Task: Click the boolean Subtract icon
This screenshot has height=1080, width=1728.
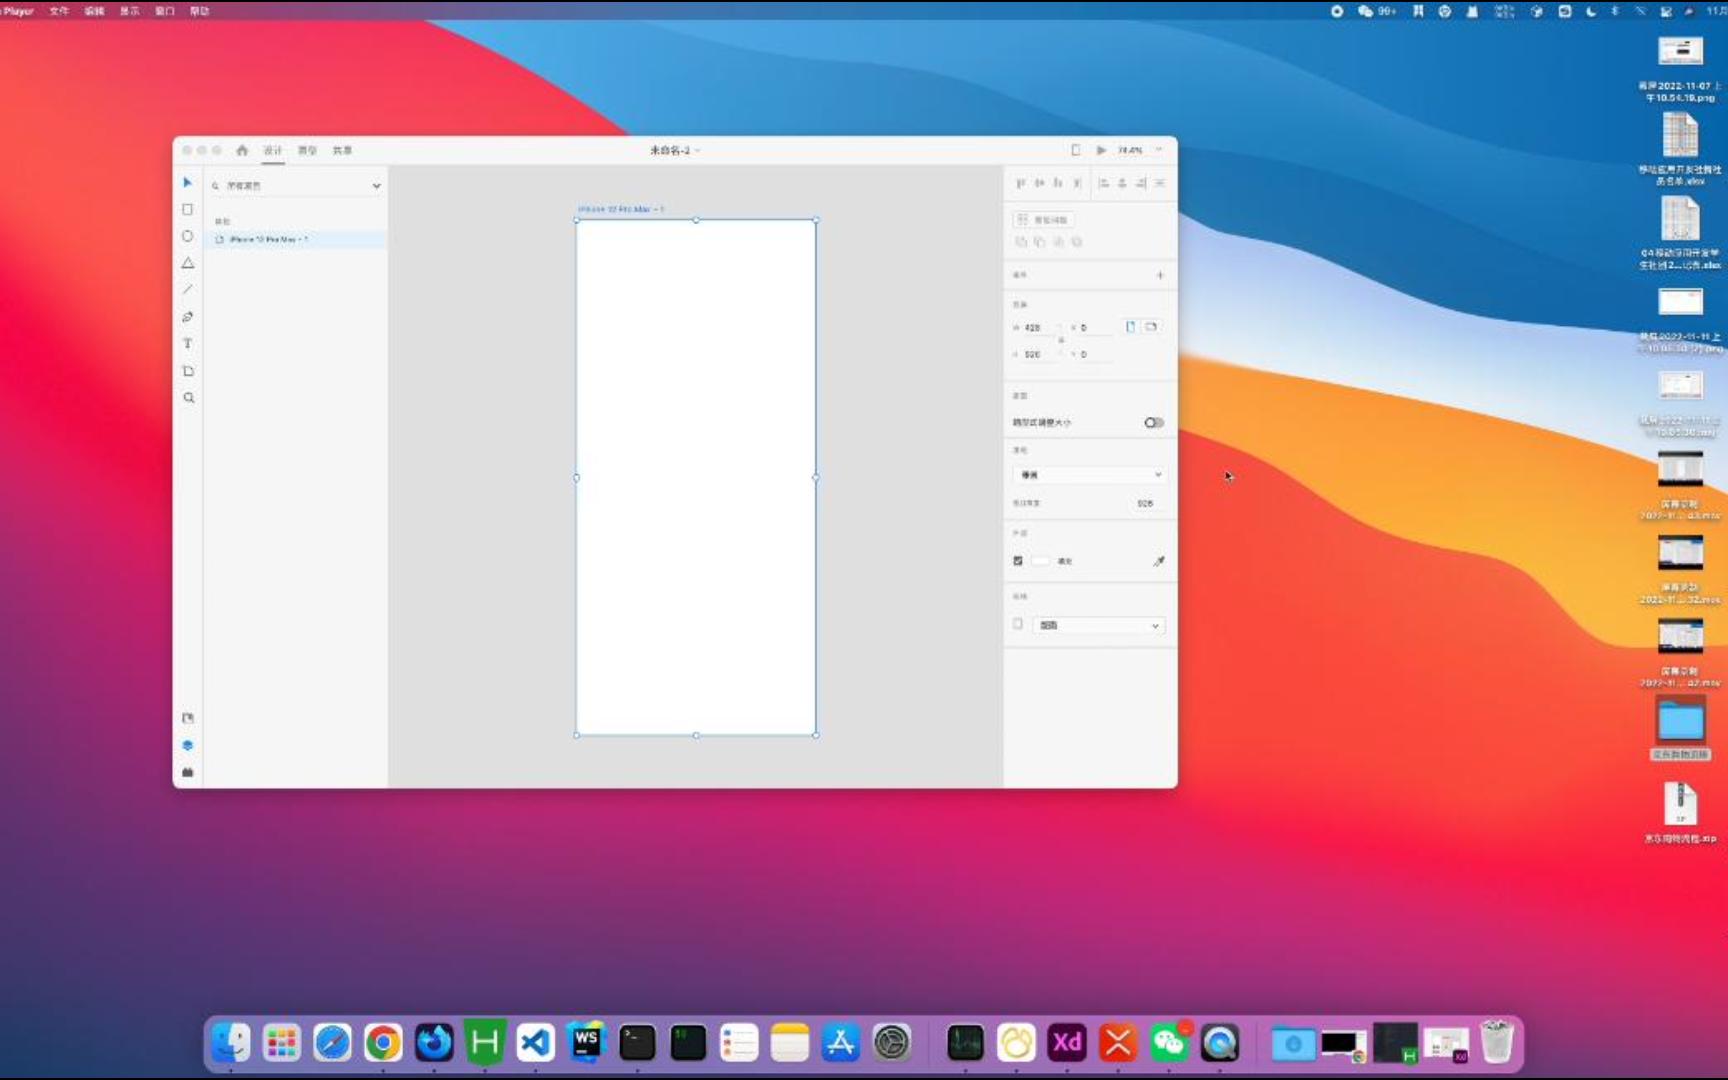Action: coord(1039,242)
